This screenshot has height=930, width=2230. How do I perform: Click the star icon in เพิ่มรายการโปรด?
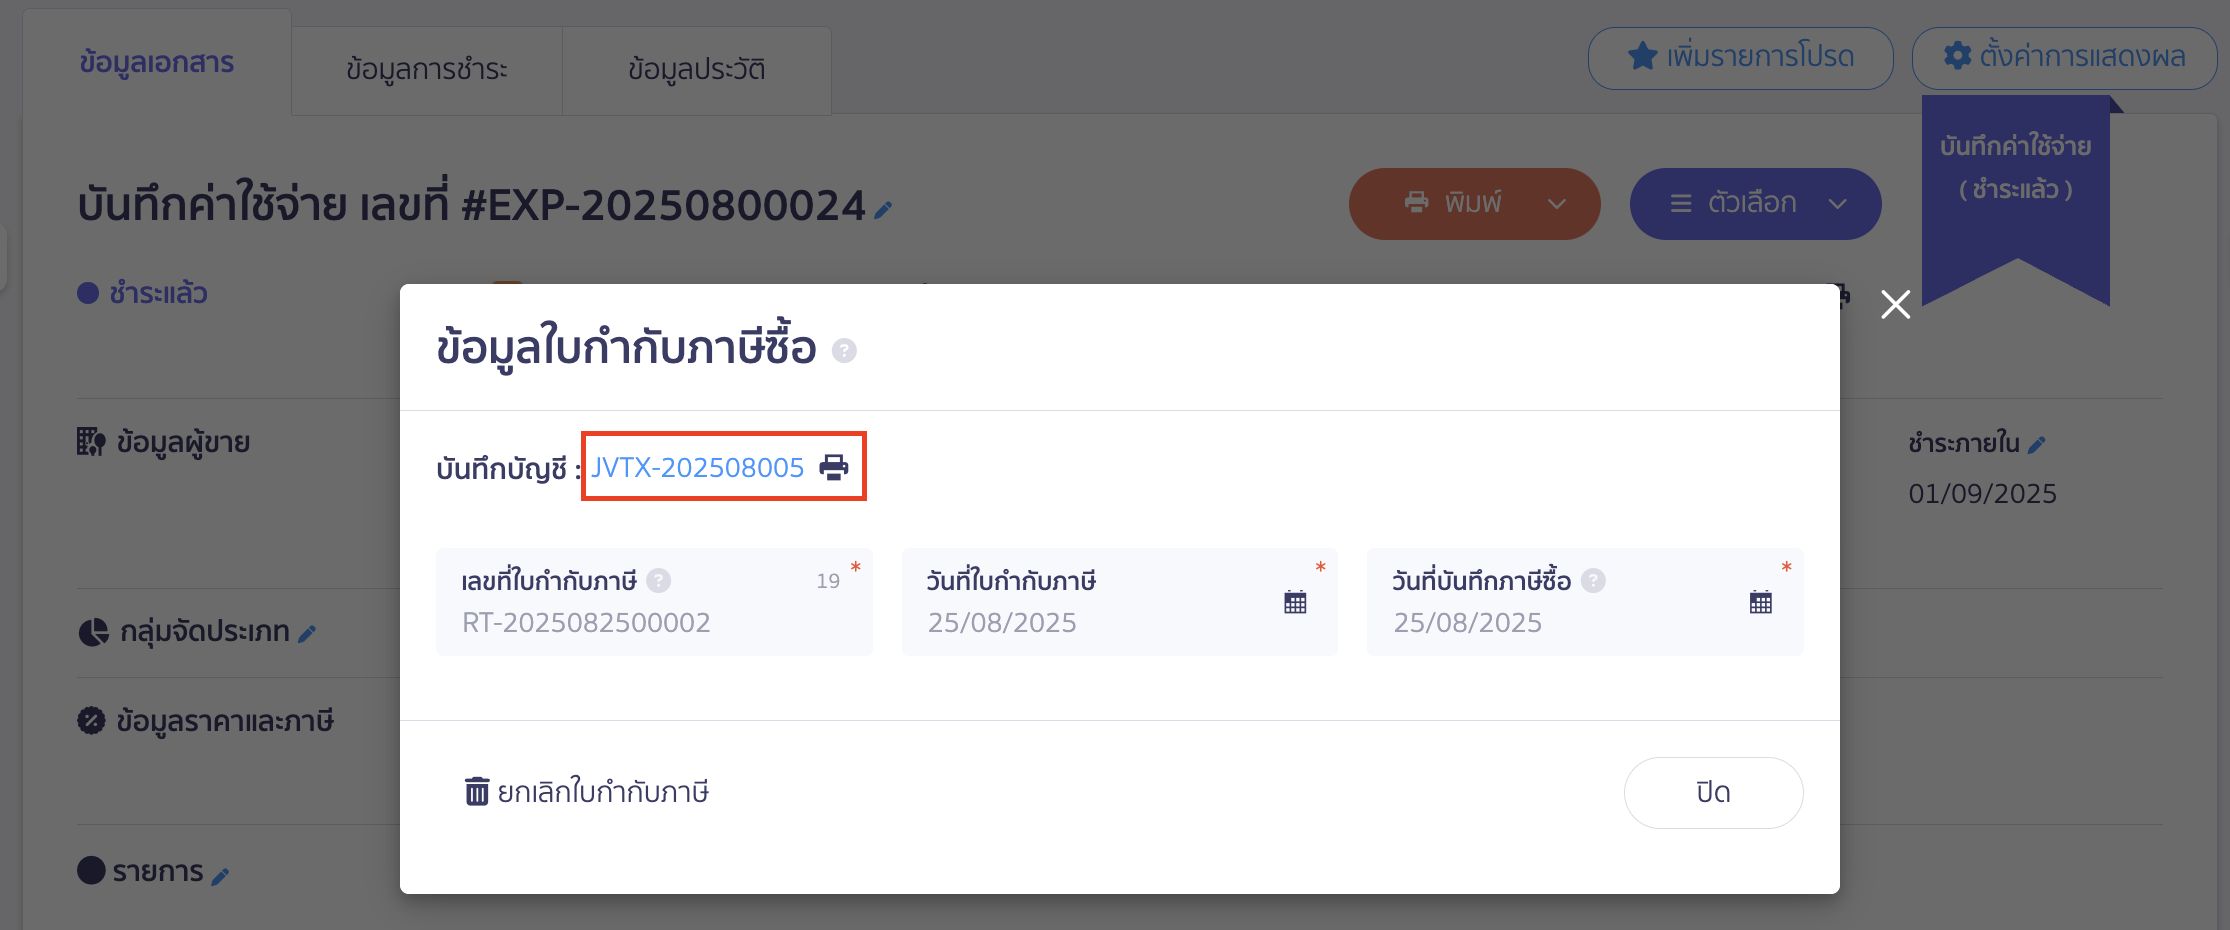(1642, 56)
